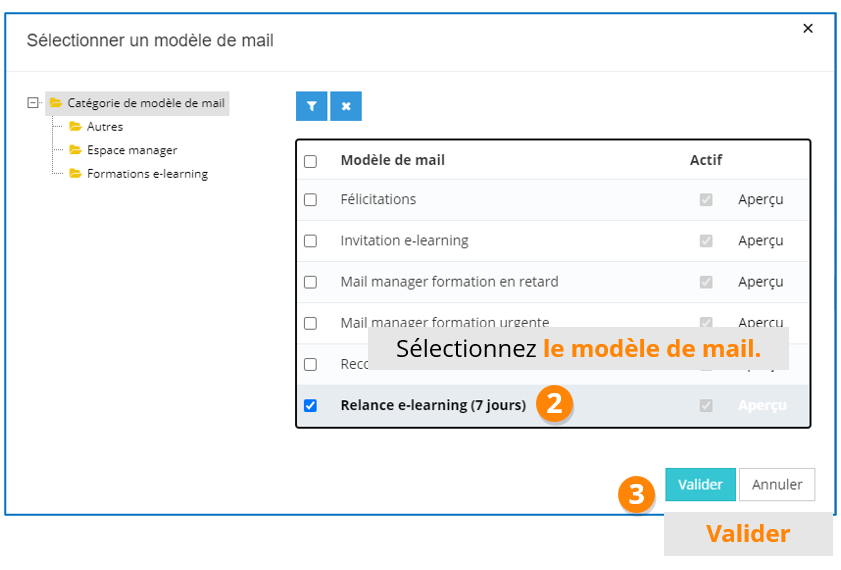Select the Formations e-learning category

147,174
